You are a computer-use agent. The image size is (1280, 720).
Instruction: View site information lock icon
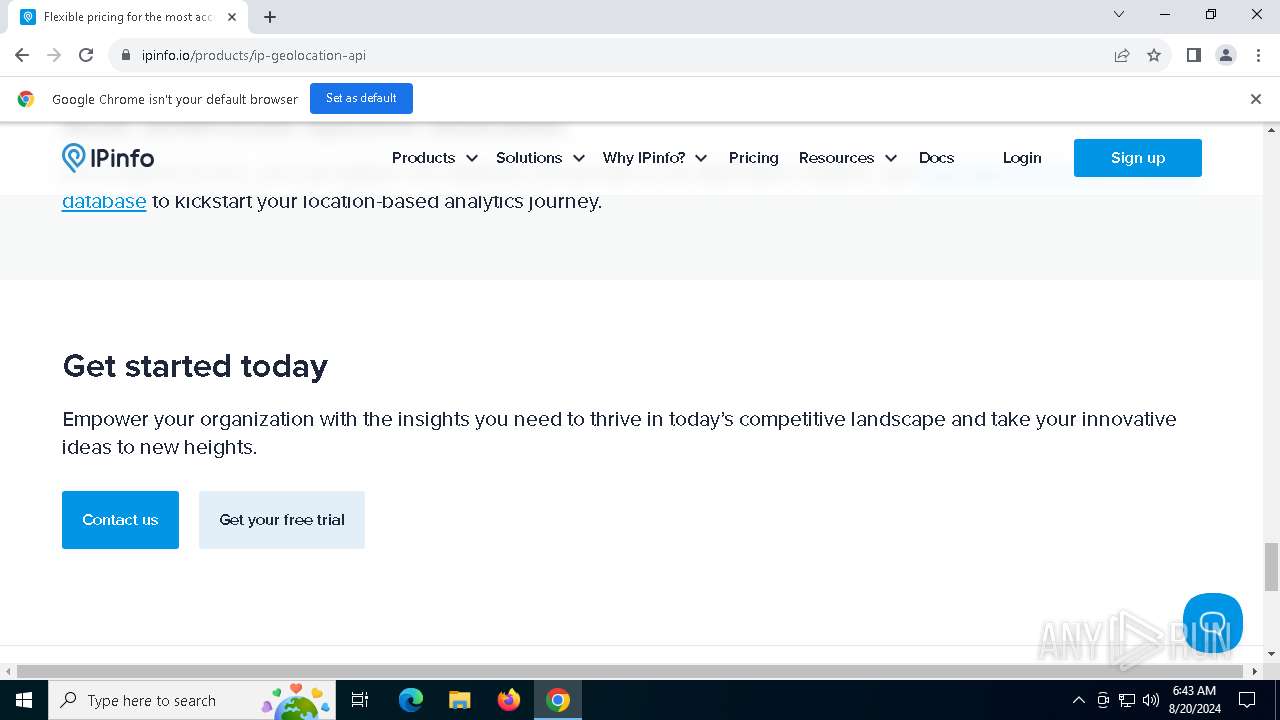pyautogui.click(x=126, y=55)
